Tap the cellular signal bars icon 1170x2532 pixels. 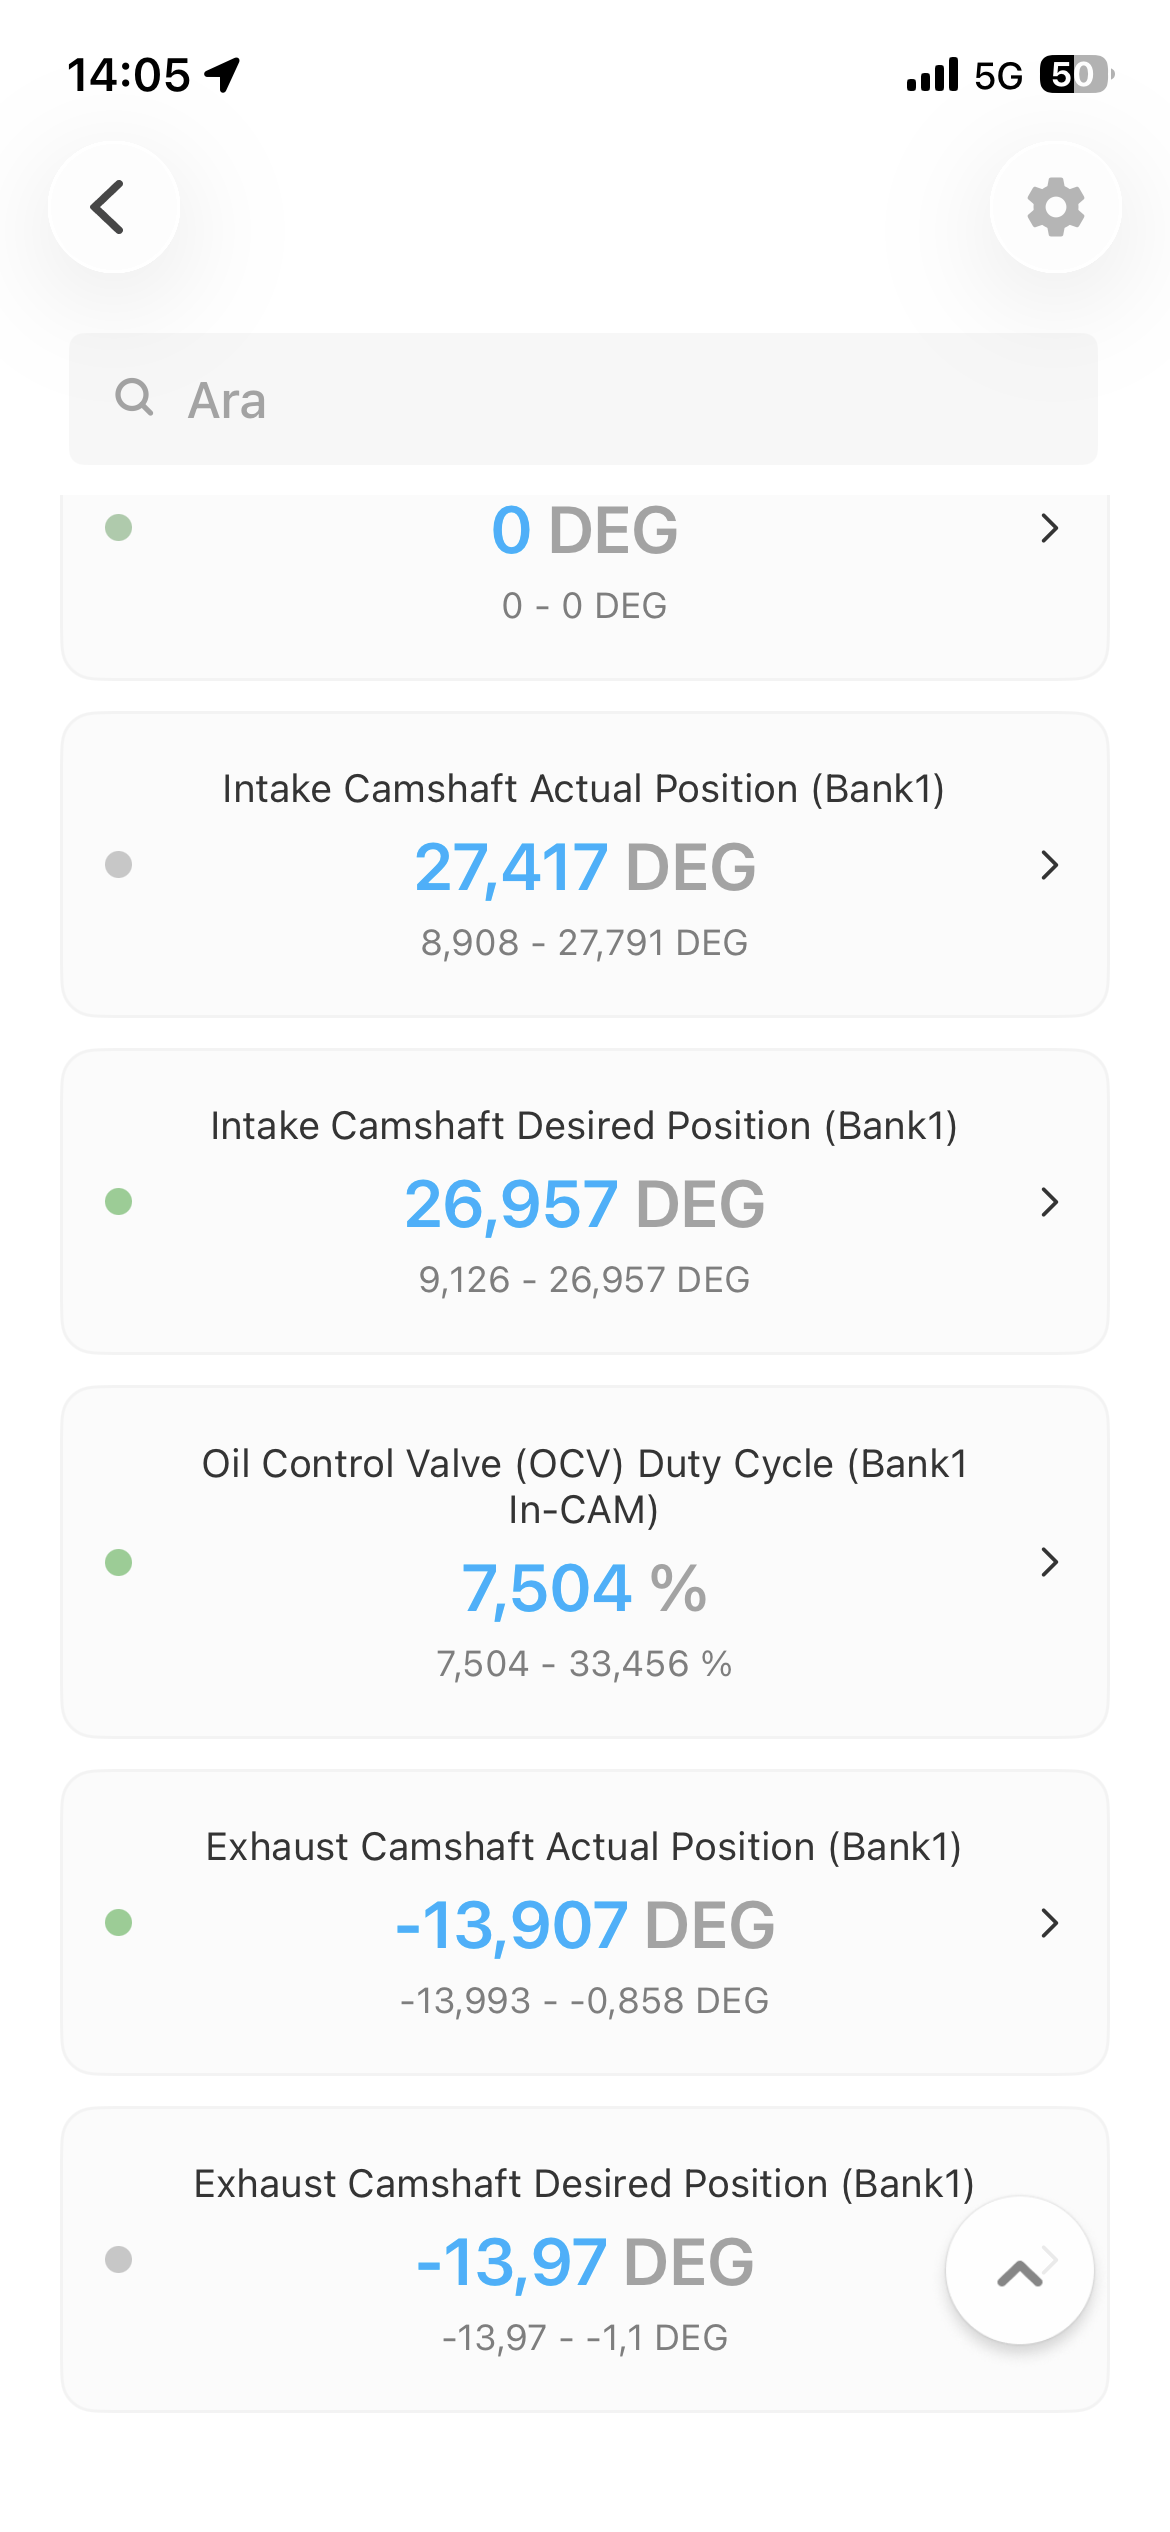(x=932, y=75)
